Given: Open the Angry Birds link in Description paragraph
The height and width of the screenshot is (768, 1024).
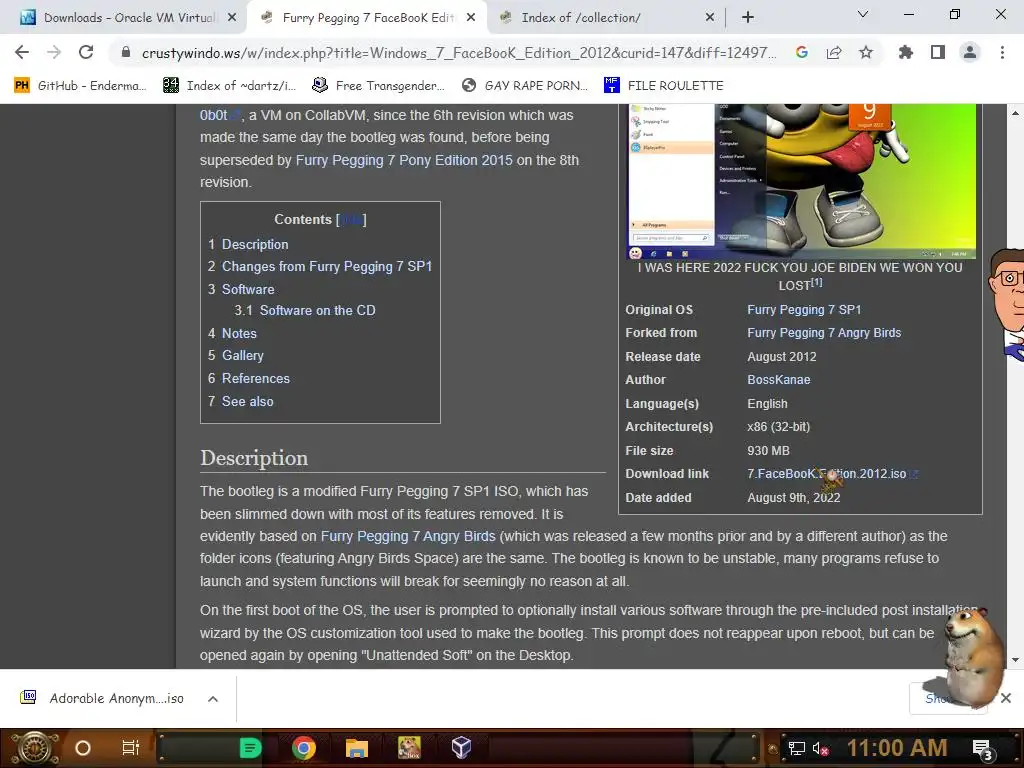Looking at the screenshot, I should (408, 536).
